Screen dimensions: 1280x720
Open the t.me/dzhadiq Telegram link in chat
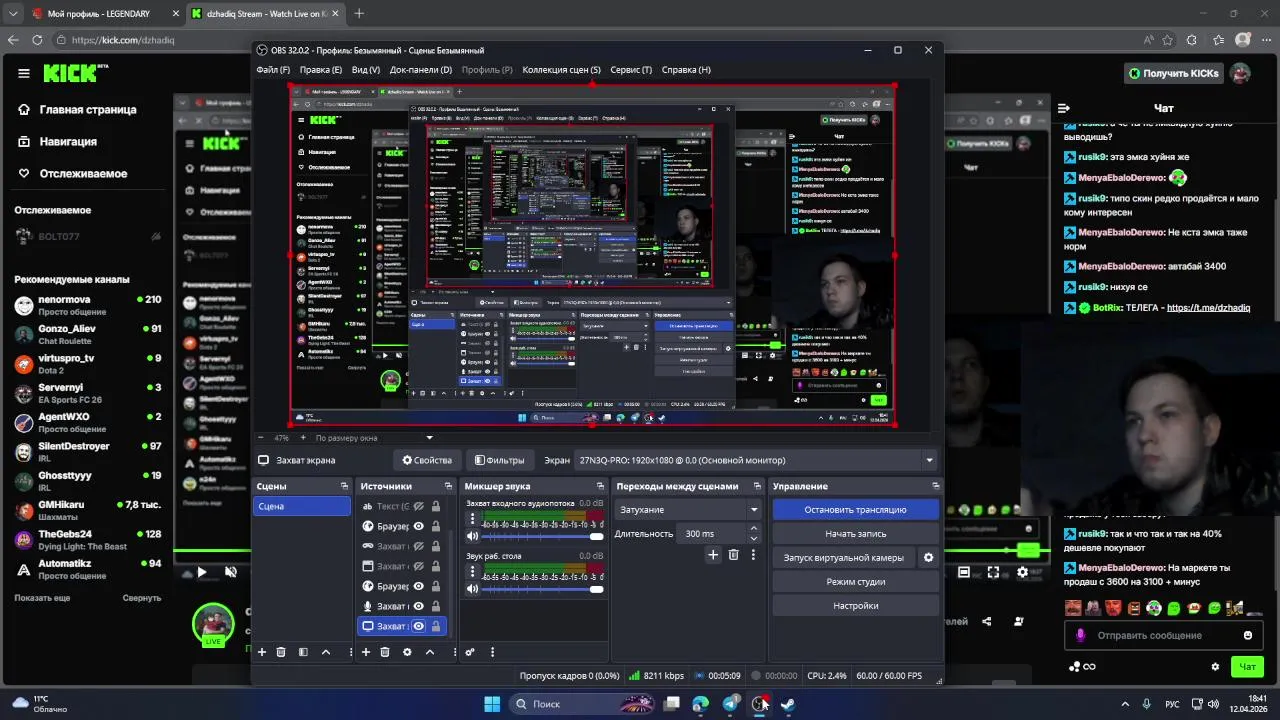pos(1208,308)
